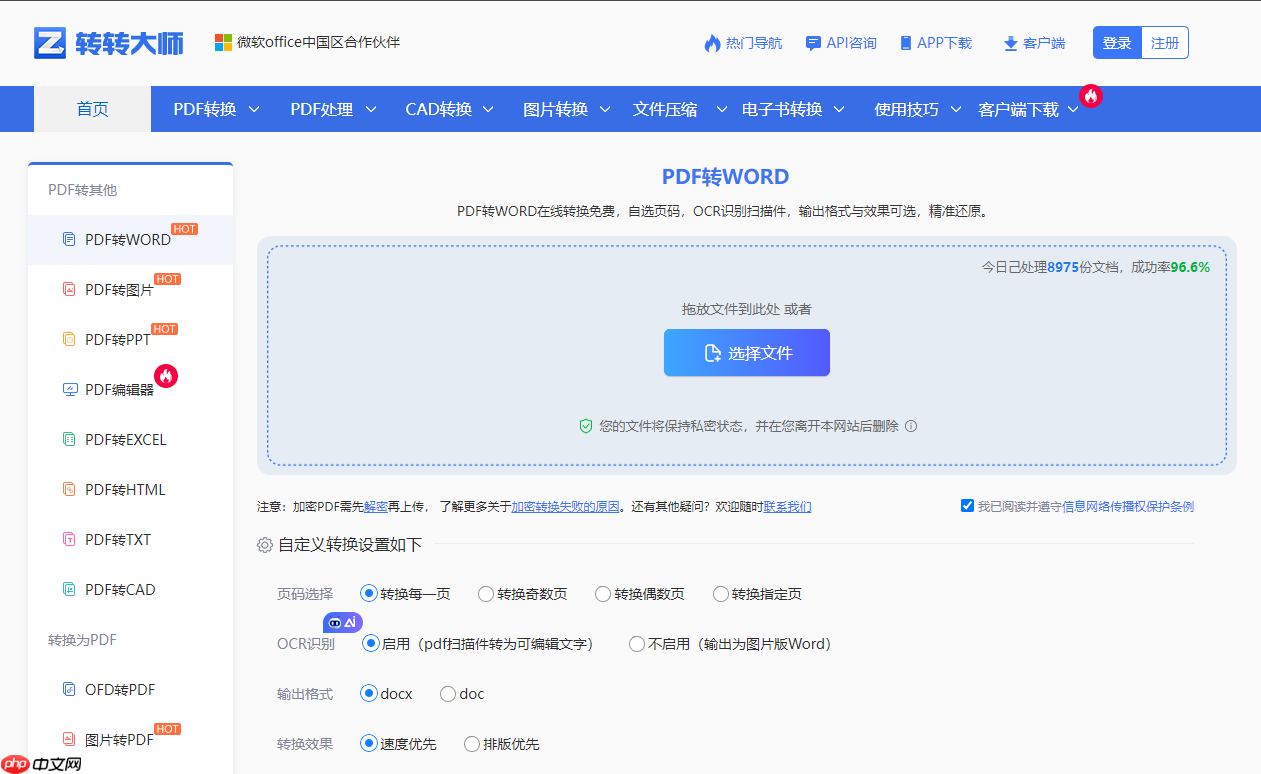Click the 注册 button
This screenshot has height=774, width=1261.
tap(1165, 43)
